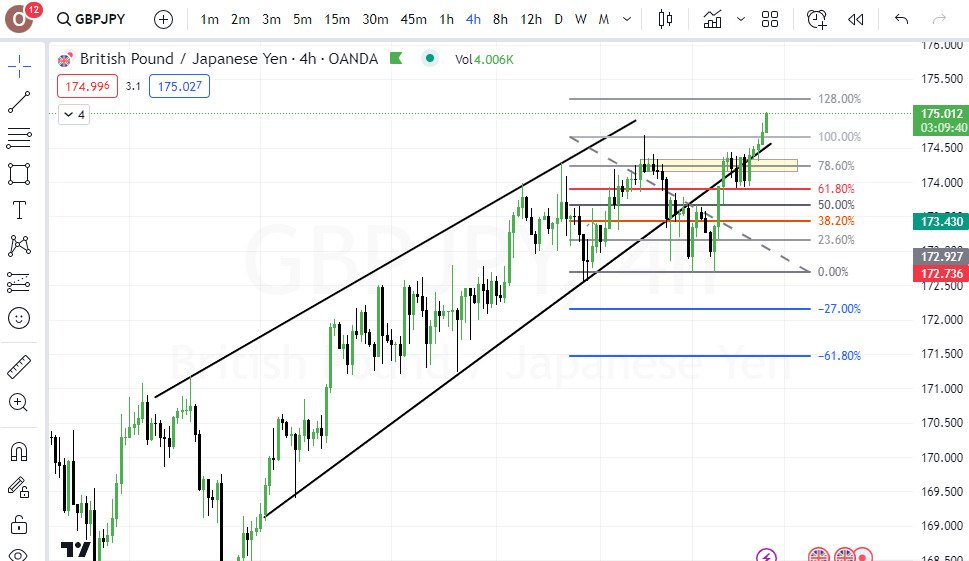Activate the zoom in tool
Image resolution: width=969 pixels, height=561 pixels.
[19, 403]
